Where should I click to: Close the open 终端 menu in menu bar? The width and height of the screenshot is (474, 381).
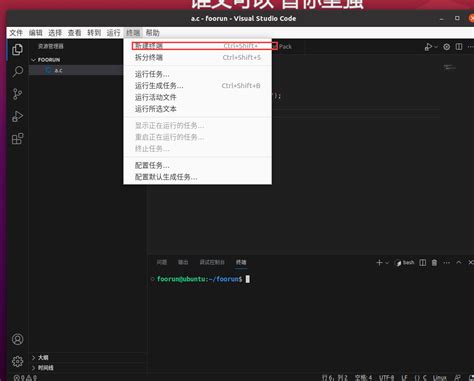click(x=133, y=33)
